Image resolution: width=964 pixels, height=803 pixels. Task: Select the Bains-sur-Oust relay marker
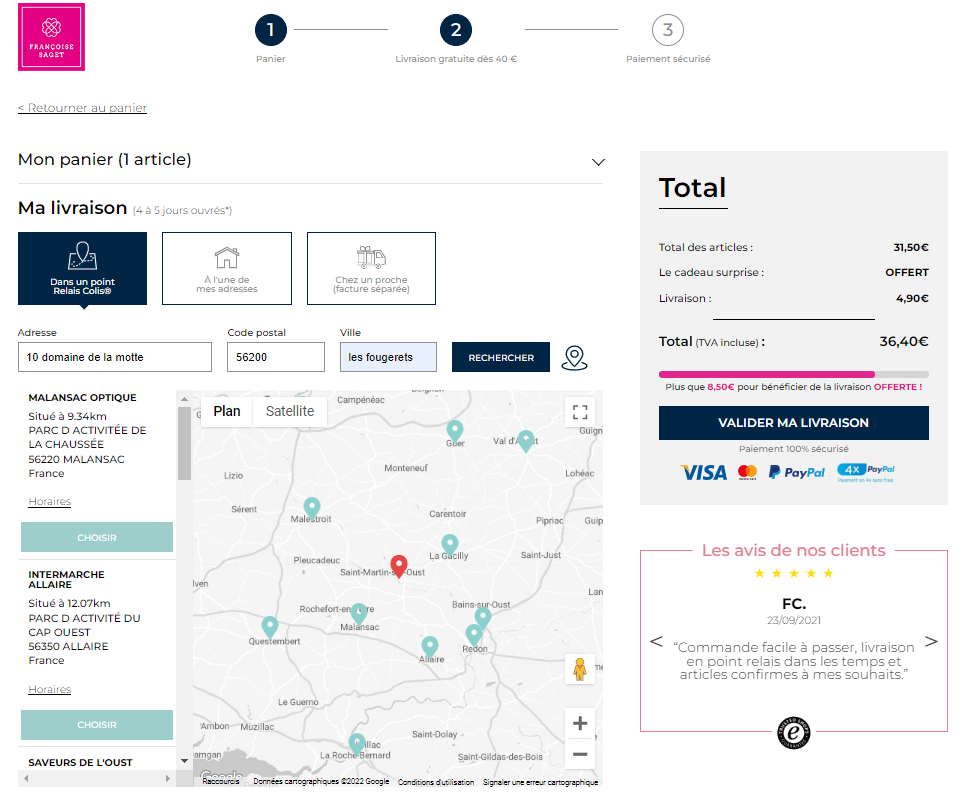tap(483, 617)
